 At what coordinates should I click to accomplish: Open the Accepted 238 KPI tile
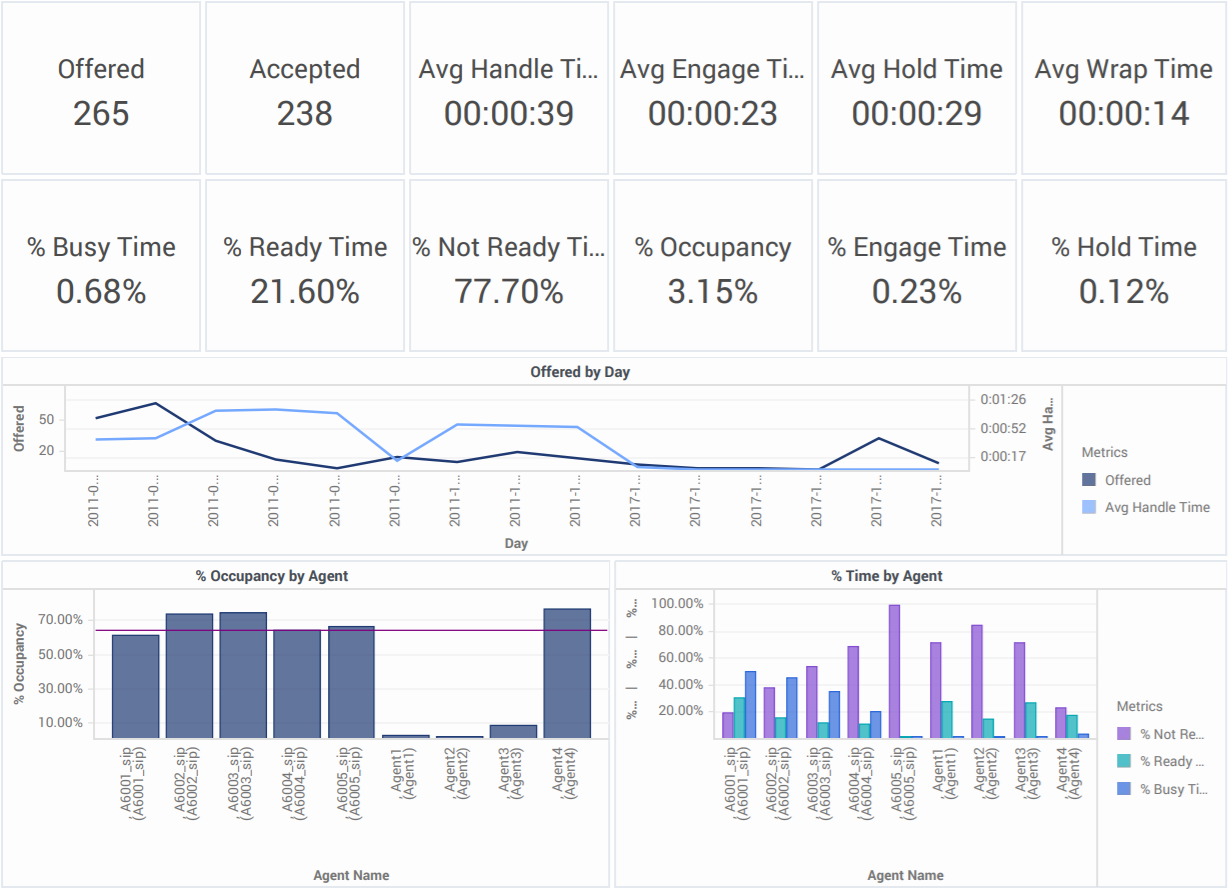tap(305, 89)
